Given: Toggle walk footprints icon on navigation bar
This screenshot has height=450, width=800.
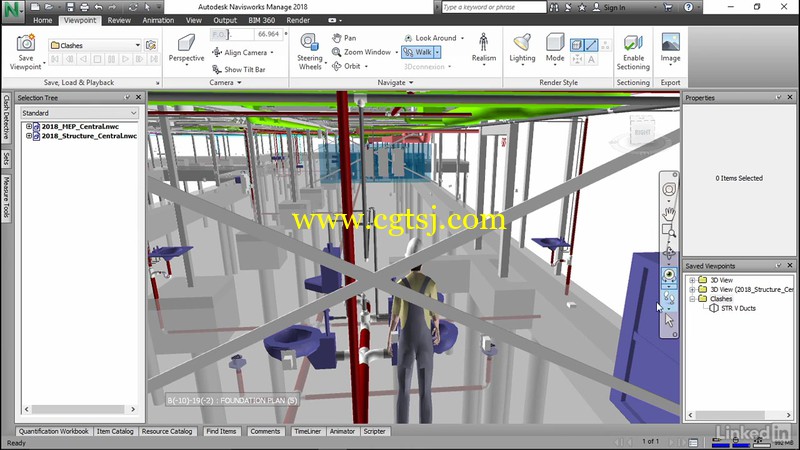Looking at the screenshot, I should pos(669,297).
